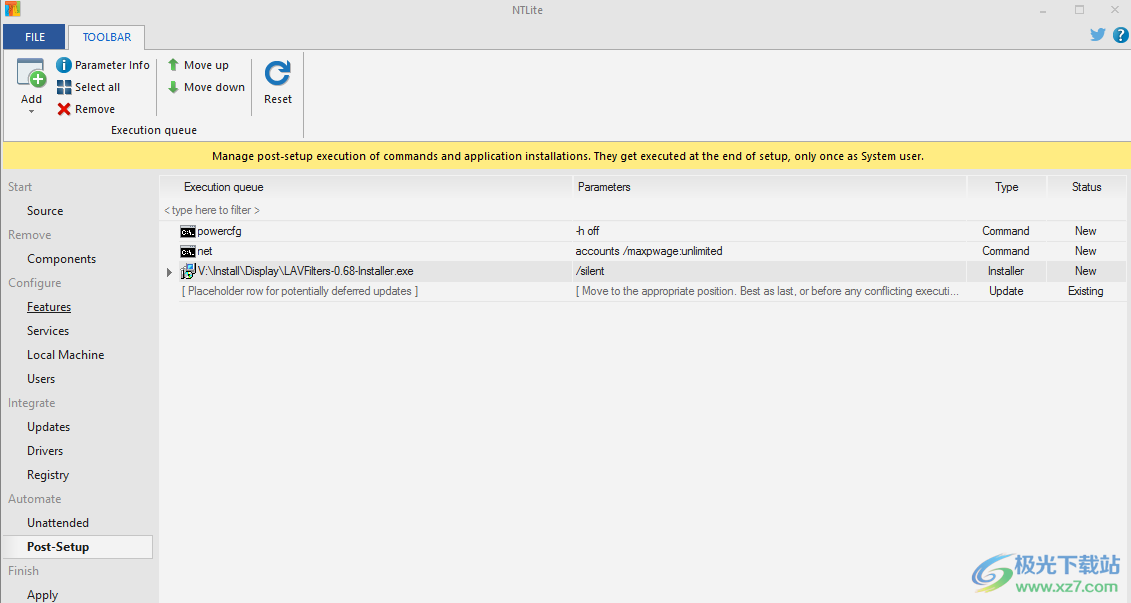Click the Update type cell
This screenshot has height=603, width=1131.
click(1006, 291)
